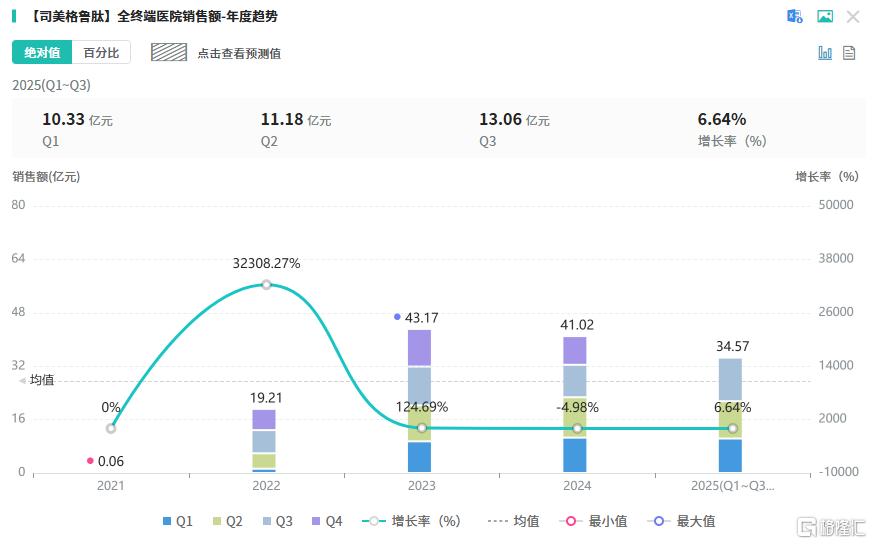Click the 10.33 亿元 Q1 value

tap(77, 120)
